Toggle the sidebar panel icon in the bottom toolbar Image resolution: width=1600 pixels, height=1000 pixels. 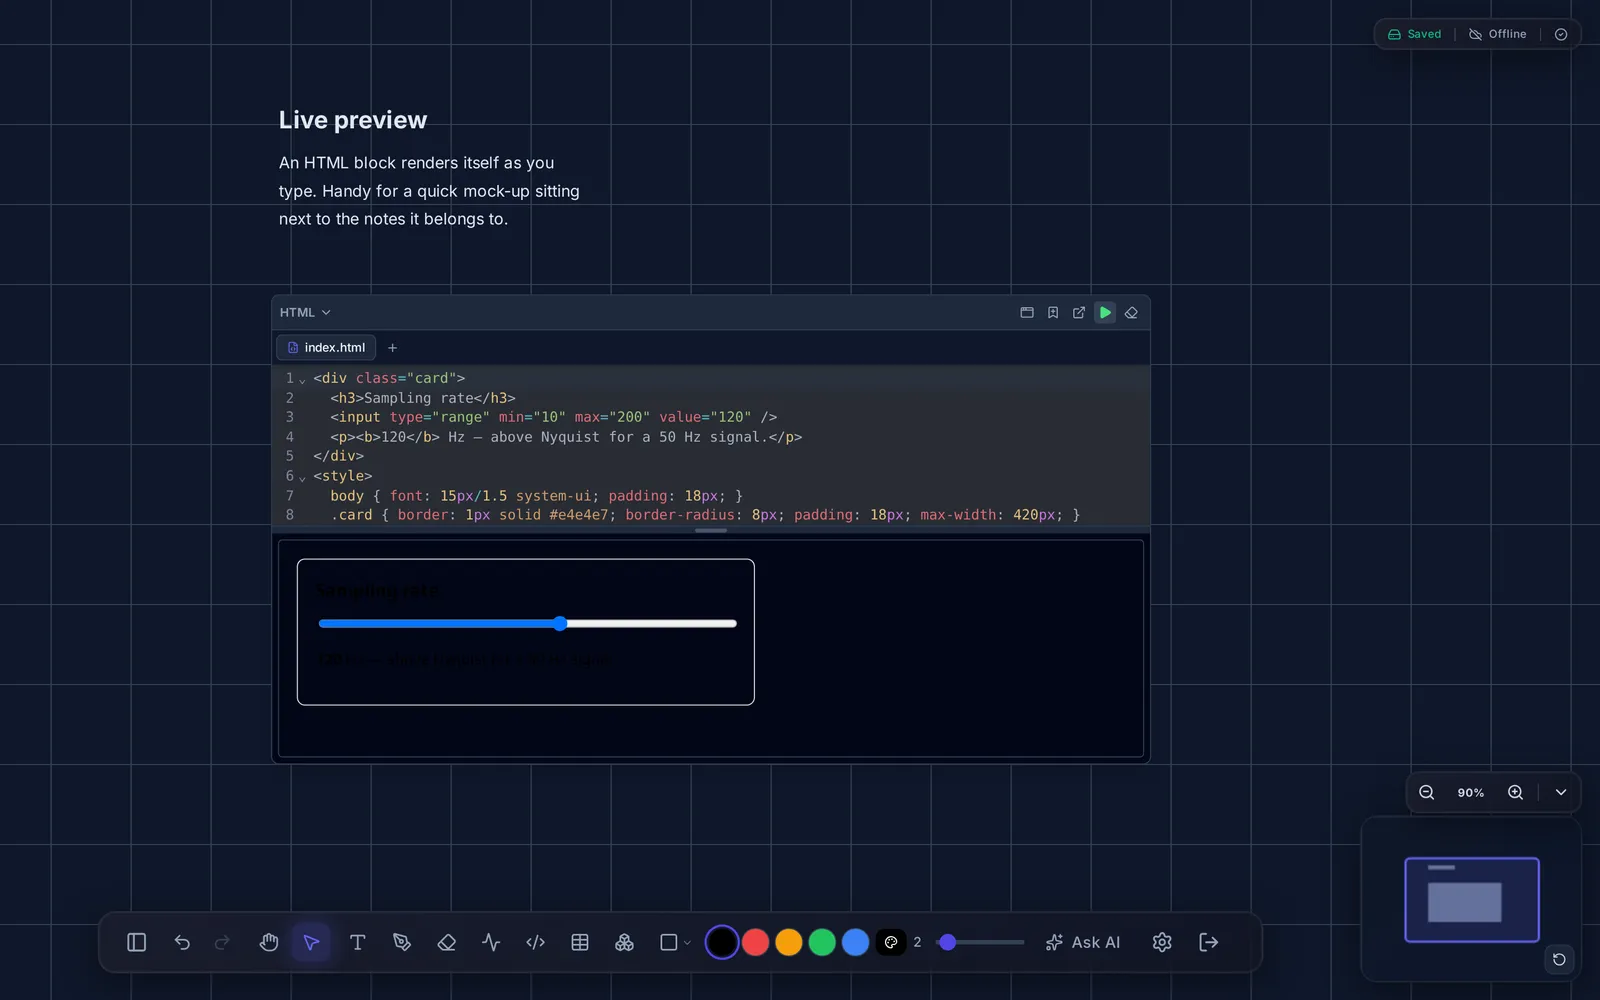point(137,942)
